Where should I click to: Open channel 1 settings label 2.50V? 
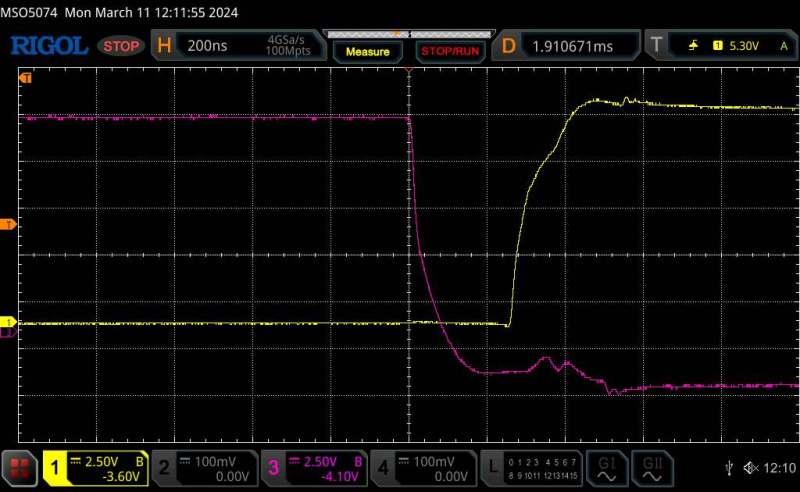(96, 467)
